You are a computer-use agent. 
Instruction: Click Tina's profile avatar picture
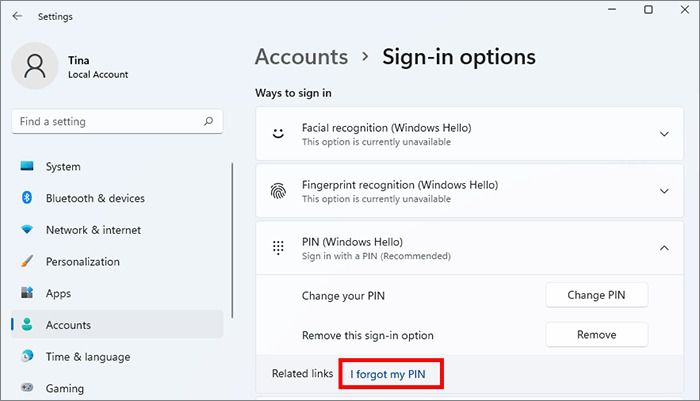click(36, 66)
